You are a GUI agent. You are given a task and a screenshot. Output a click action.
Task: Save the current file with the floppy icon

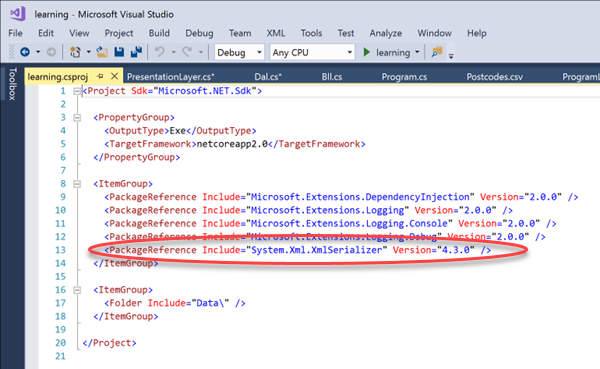119,52
